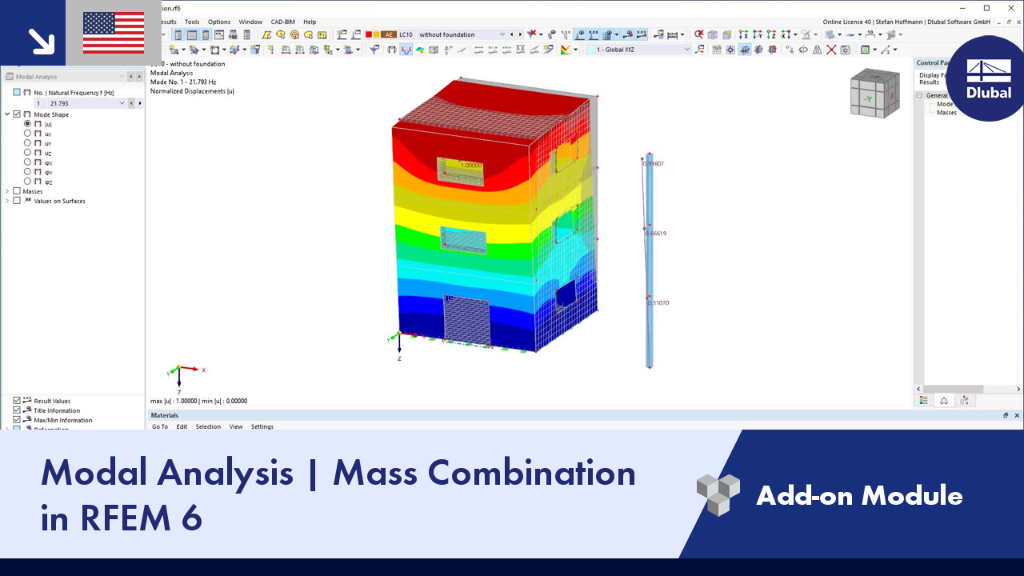Click Settings in the Materials panel

tap(263, 426)
